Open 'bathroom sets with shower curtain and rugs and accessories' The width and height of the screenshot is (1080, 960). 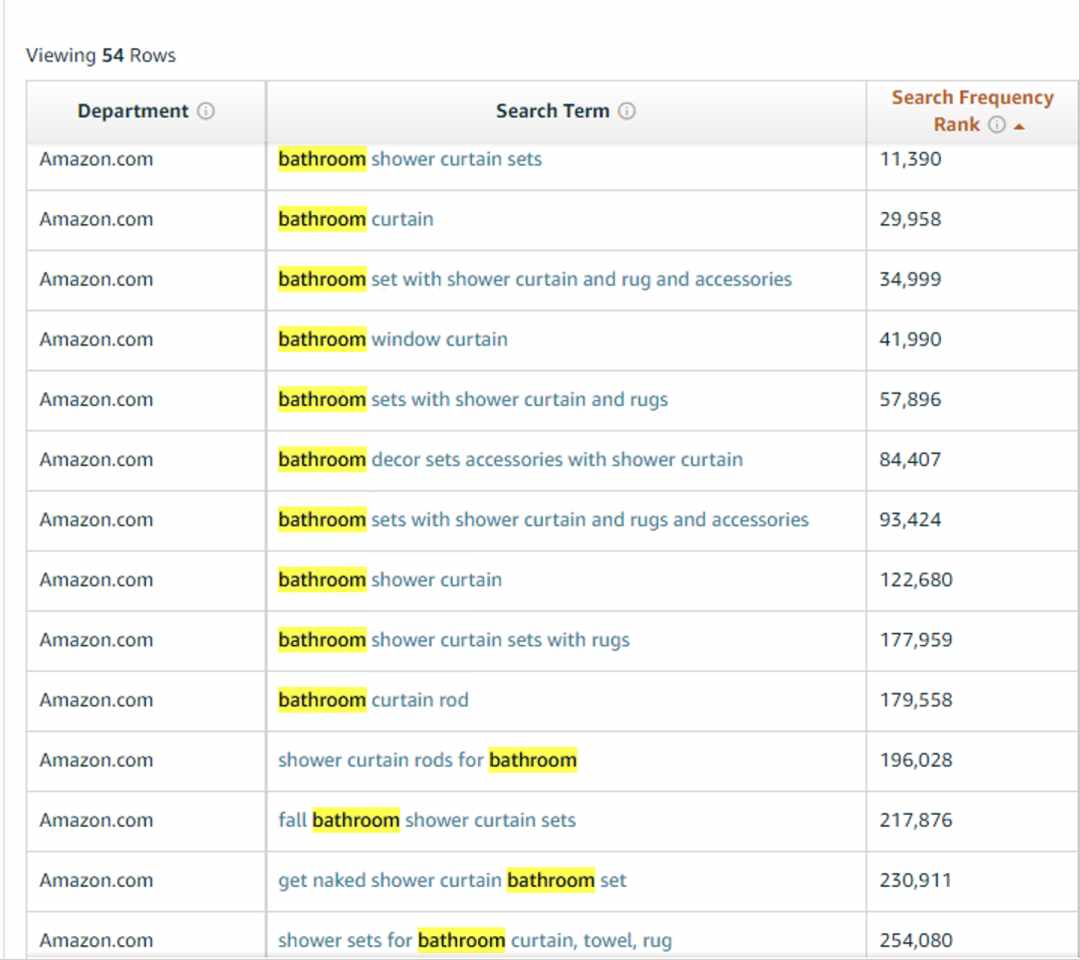pos(543,519)
